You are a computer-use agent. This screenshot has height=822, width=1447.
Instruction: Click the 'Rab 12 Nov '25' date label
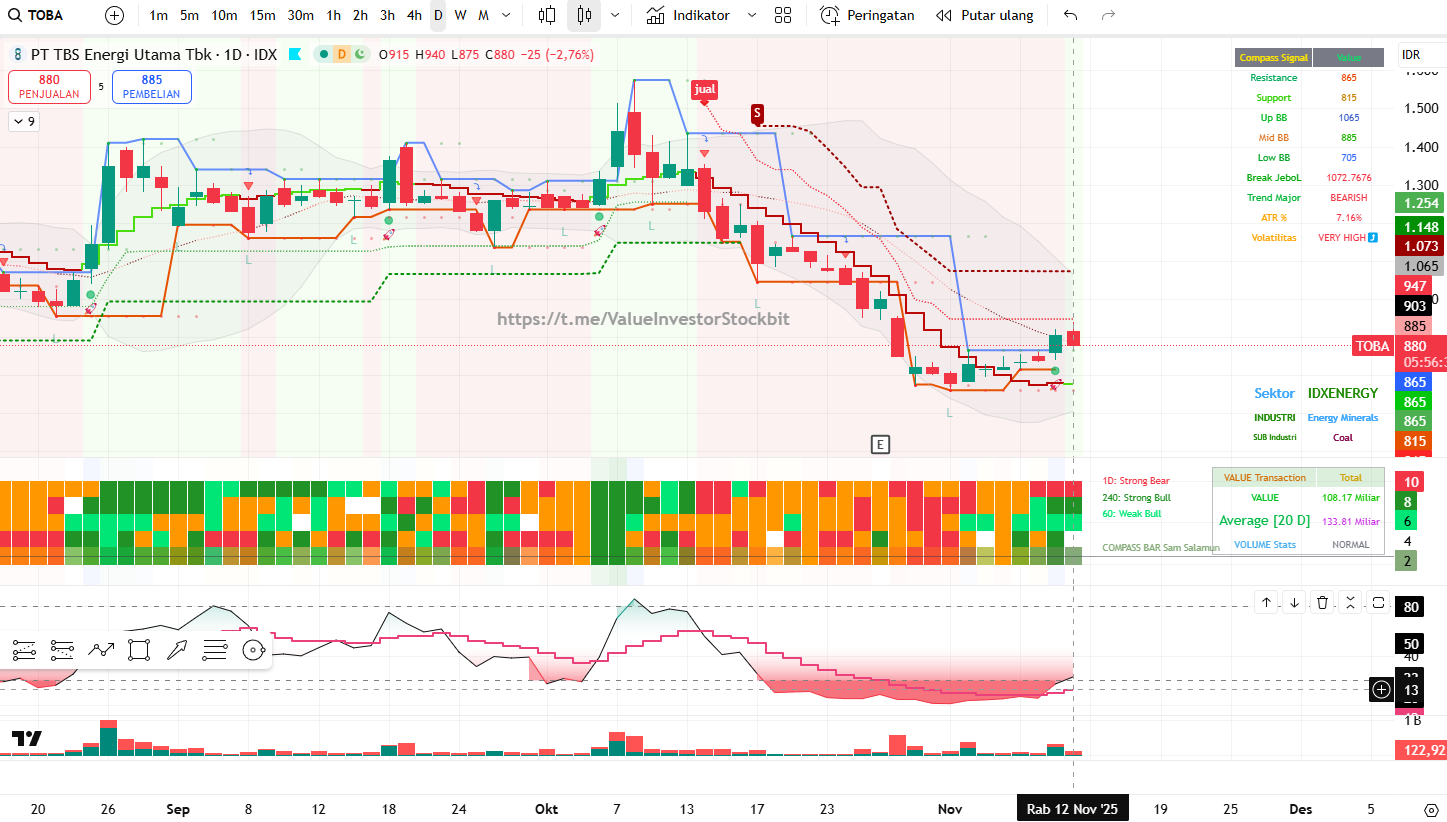point(1072,809)
